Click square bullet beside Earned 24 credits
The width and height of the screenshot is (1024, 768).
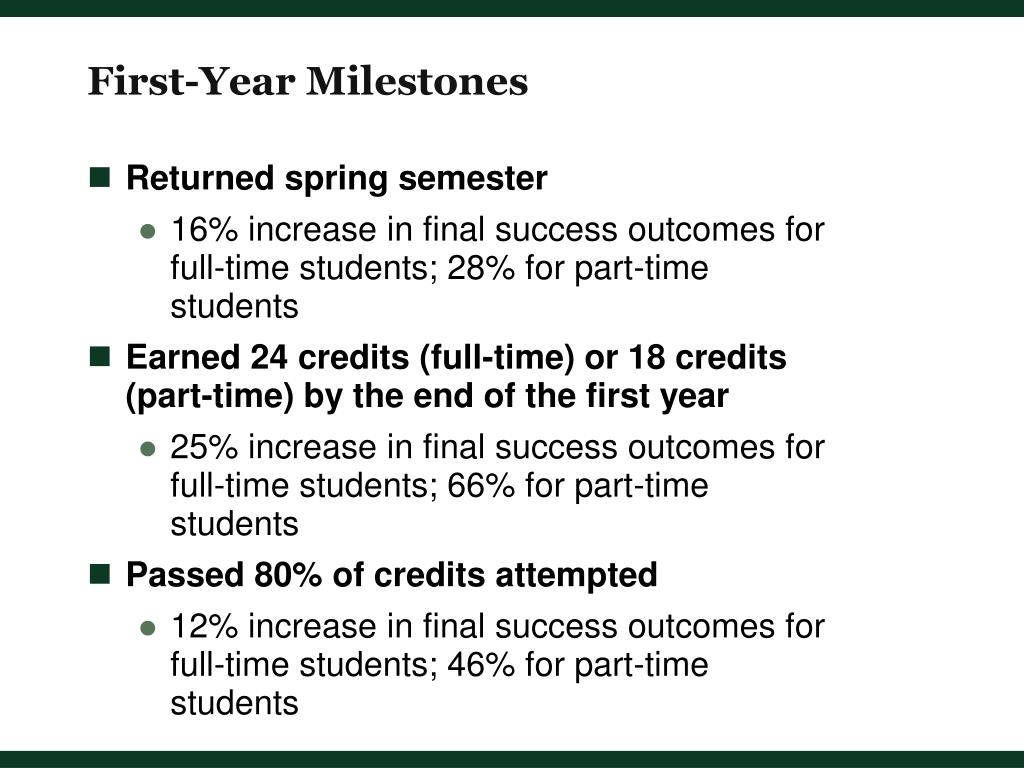point(99,356)
